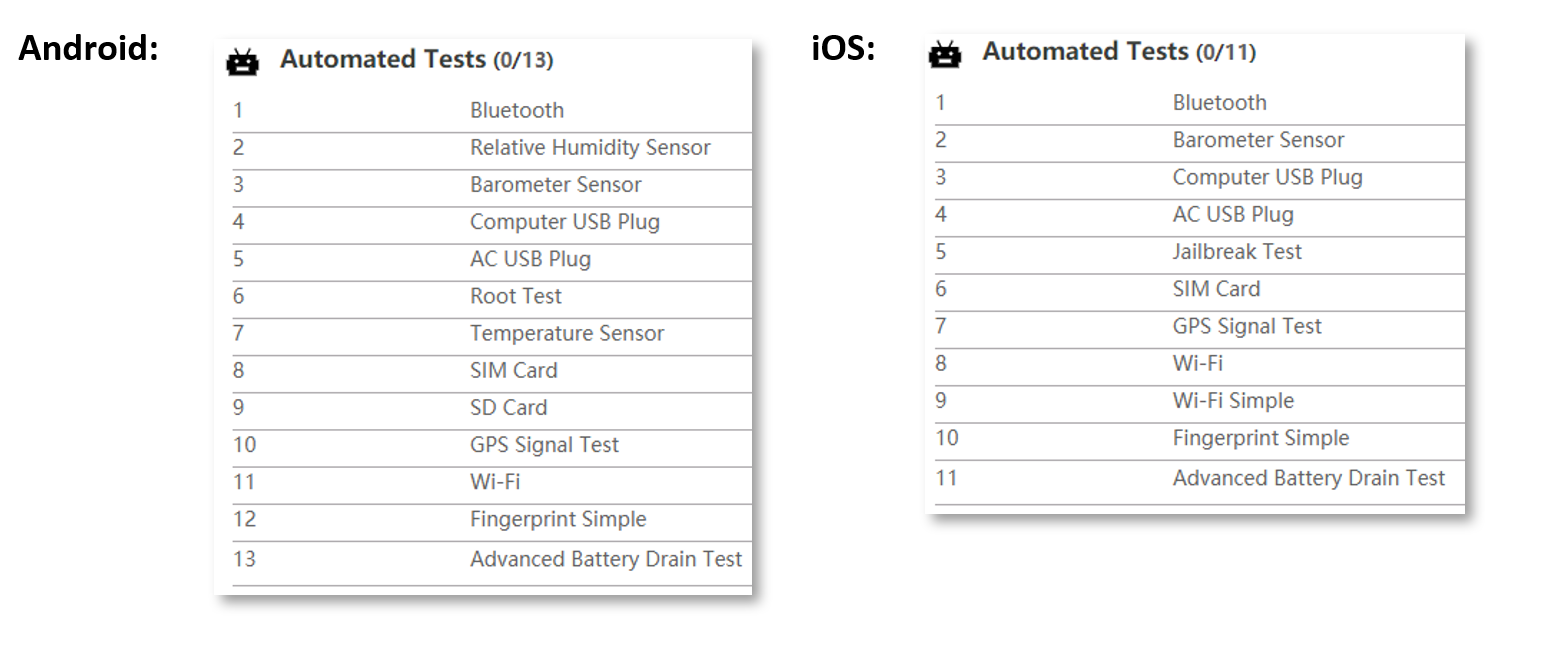
Task: Click Bluetooth in the Android list
Action: [x=517, y=111]
